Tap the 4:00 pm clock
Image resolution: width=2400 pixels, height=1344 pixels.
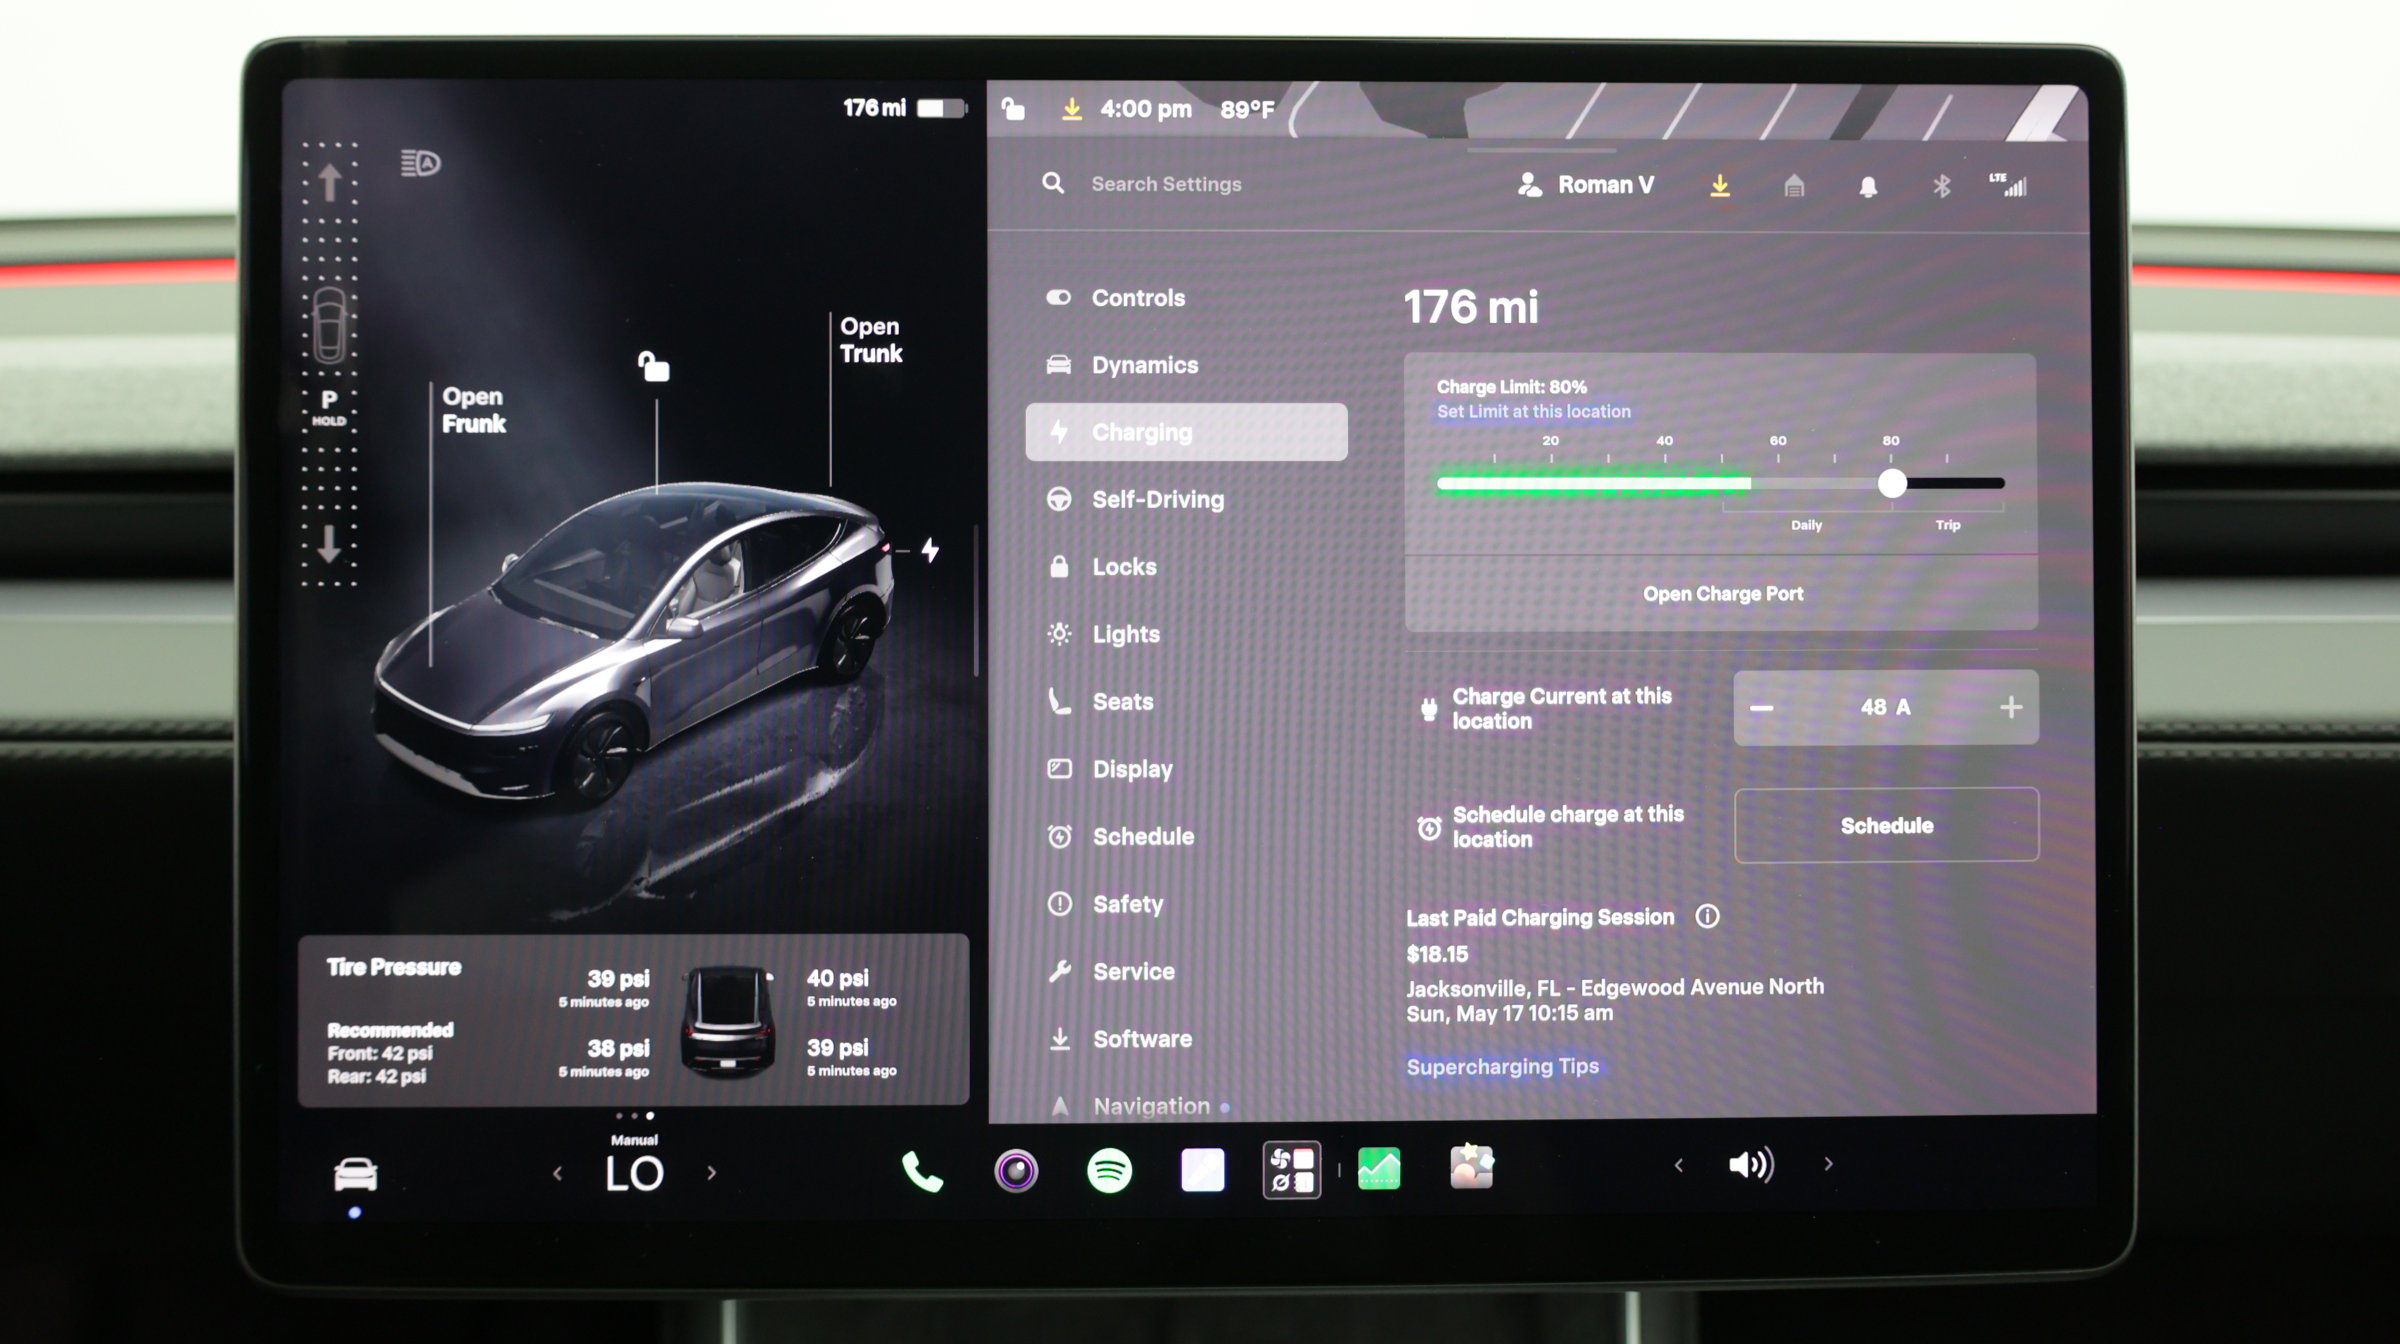tap(1146, 109)
